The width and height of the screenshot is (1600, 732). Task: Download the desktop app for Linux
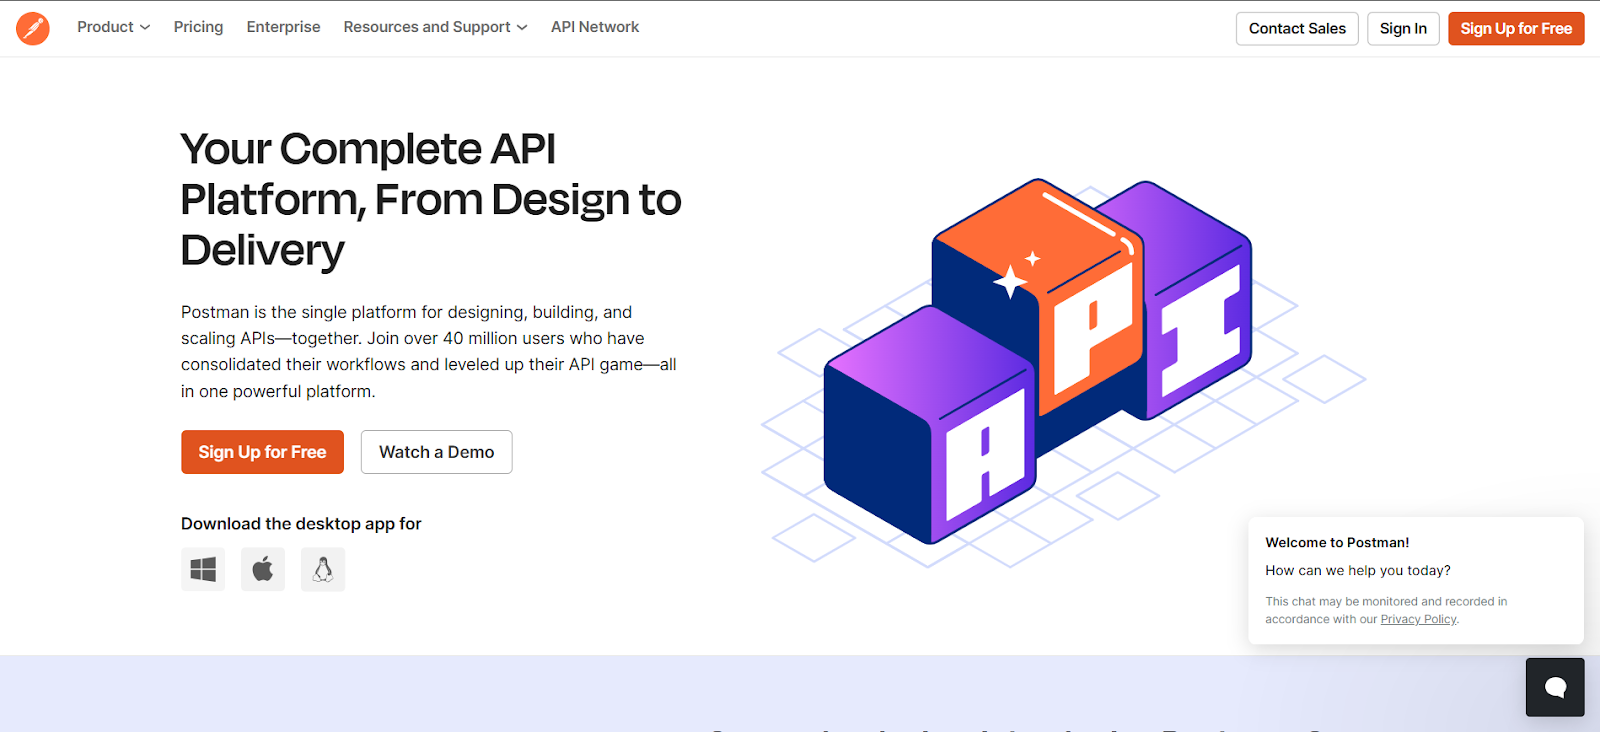[x=323, y=569]
